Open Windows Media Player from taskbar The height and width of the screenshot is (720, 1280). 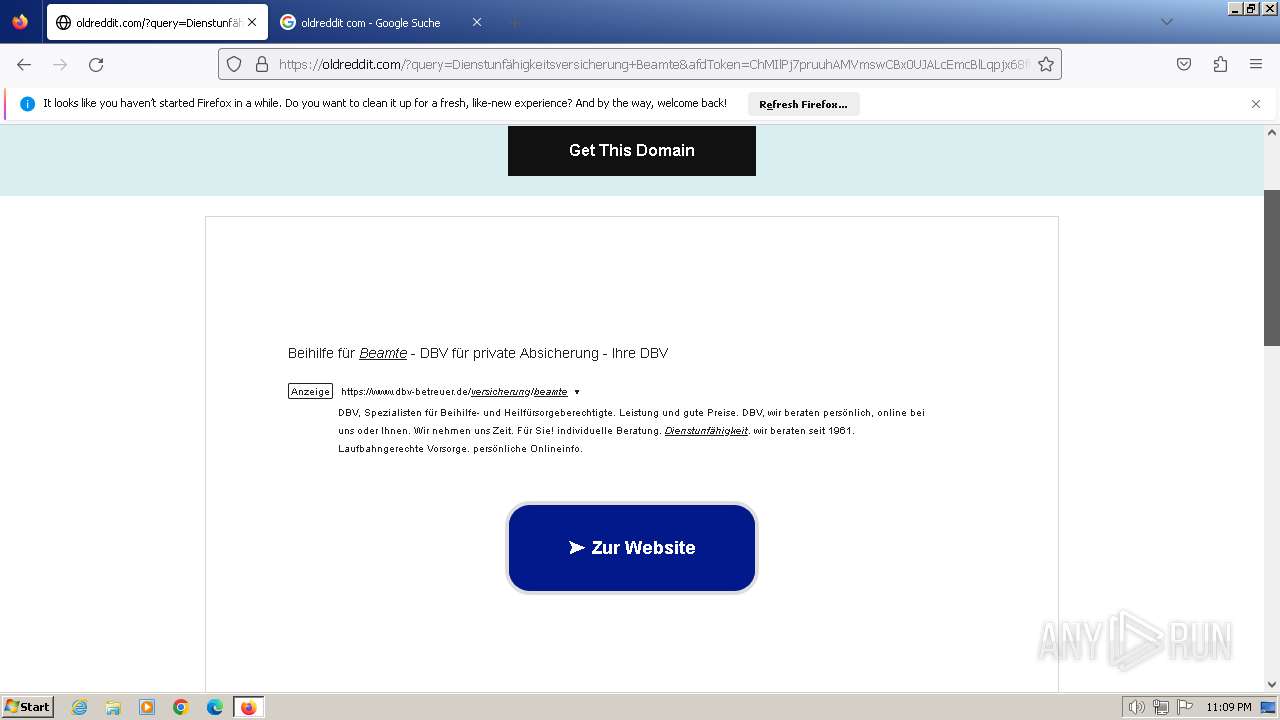(147, 707)
